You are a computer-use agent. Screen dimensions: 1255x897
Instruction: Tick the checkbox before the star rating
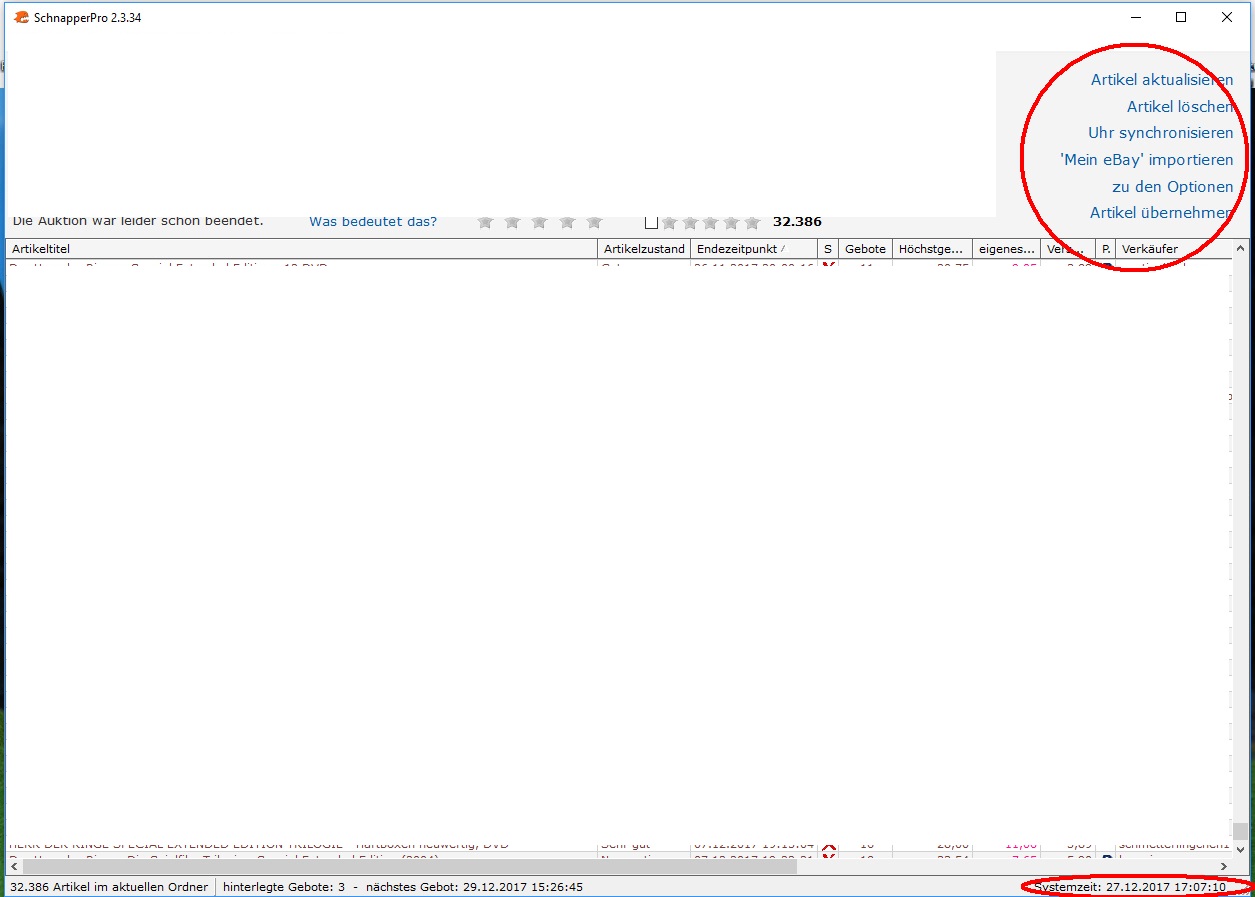pos(651,222)
